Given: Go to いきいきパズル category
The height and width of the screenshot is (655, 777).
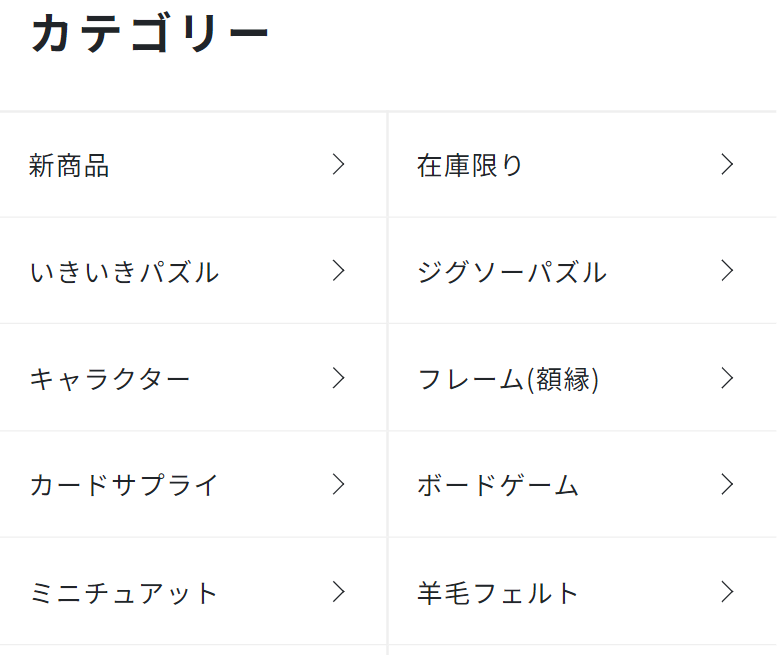Looking at the screenshot, I should (x=124, y=272).
